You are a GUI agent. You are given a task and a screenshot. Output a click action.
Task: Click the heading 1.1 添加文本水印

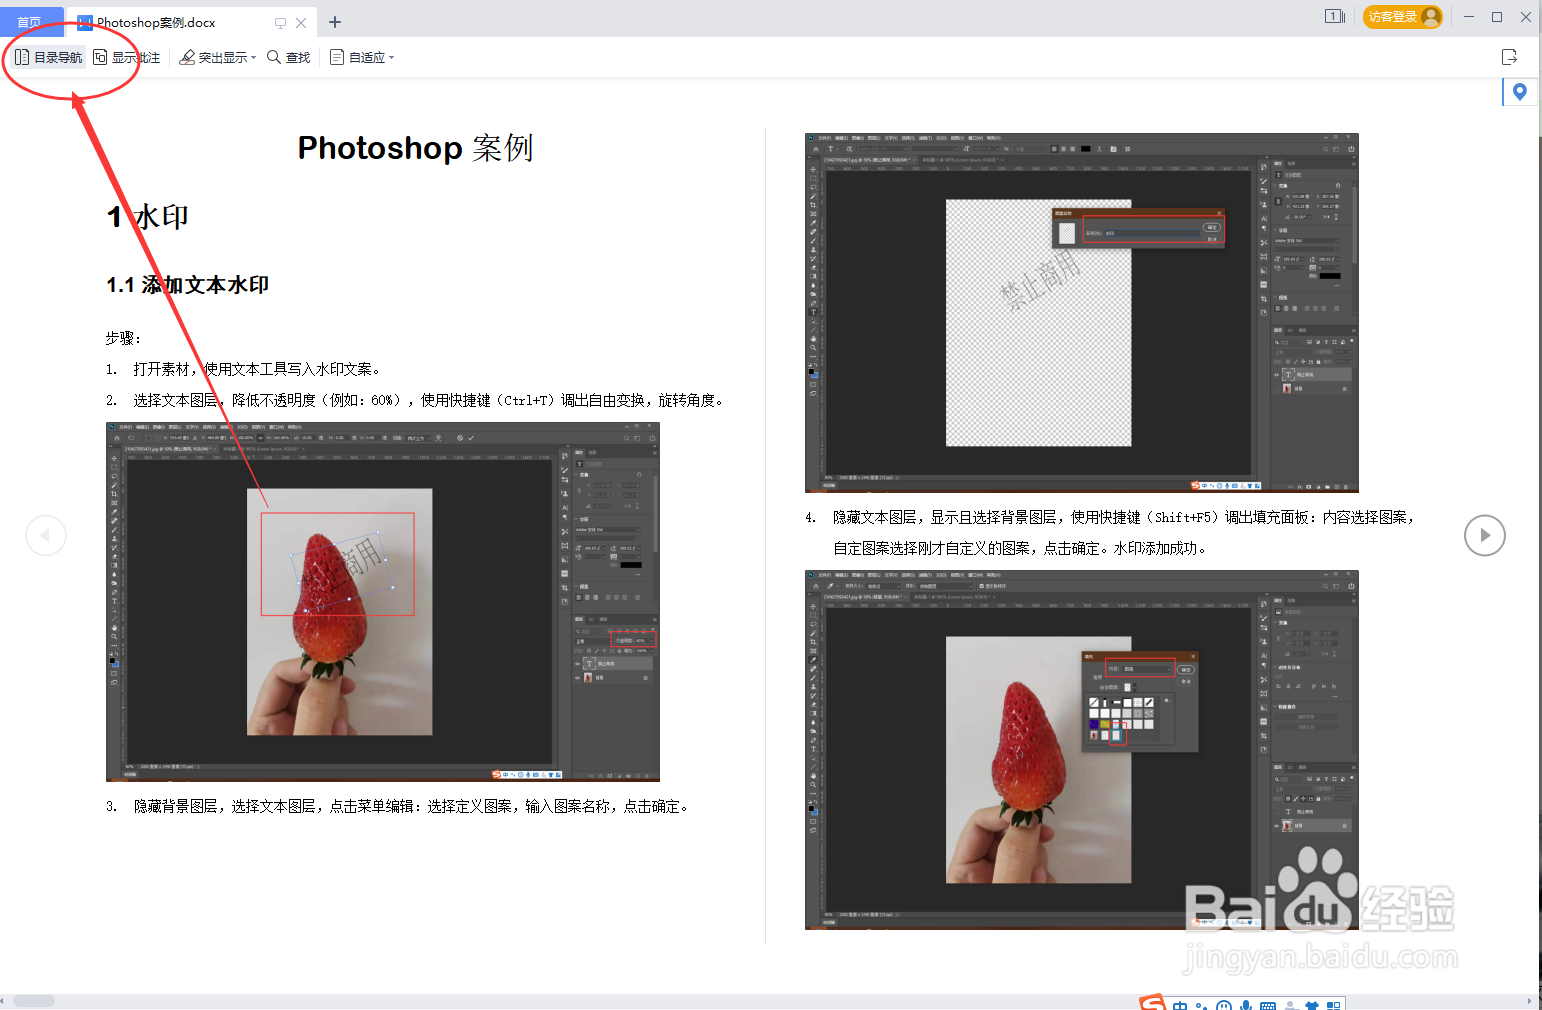(187, 285)
